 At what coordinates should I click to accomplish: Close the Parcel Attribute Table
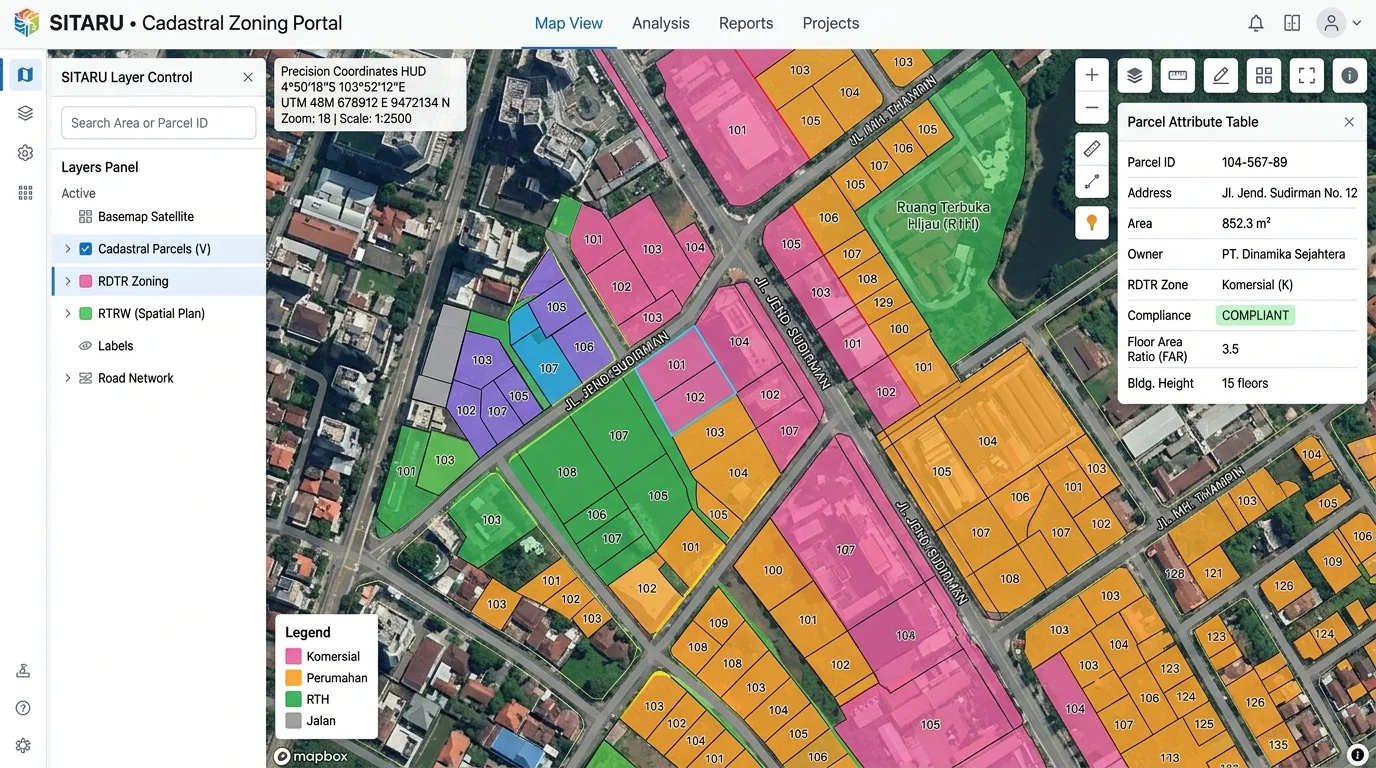(x=1349, y=122)
